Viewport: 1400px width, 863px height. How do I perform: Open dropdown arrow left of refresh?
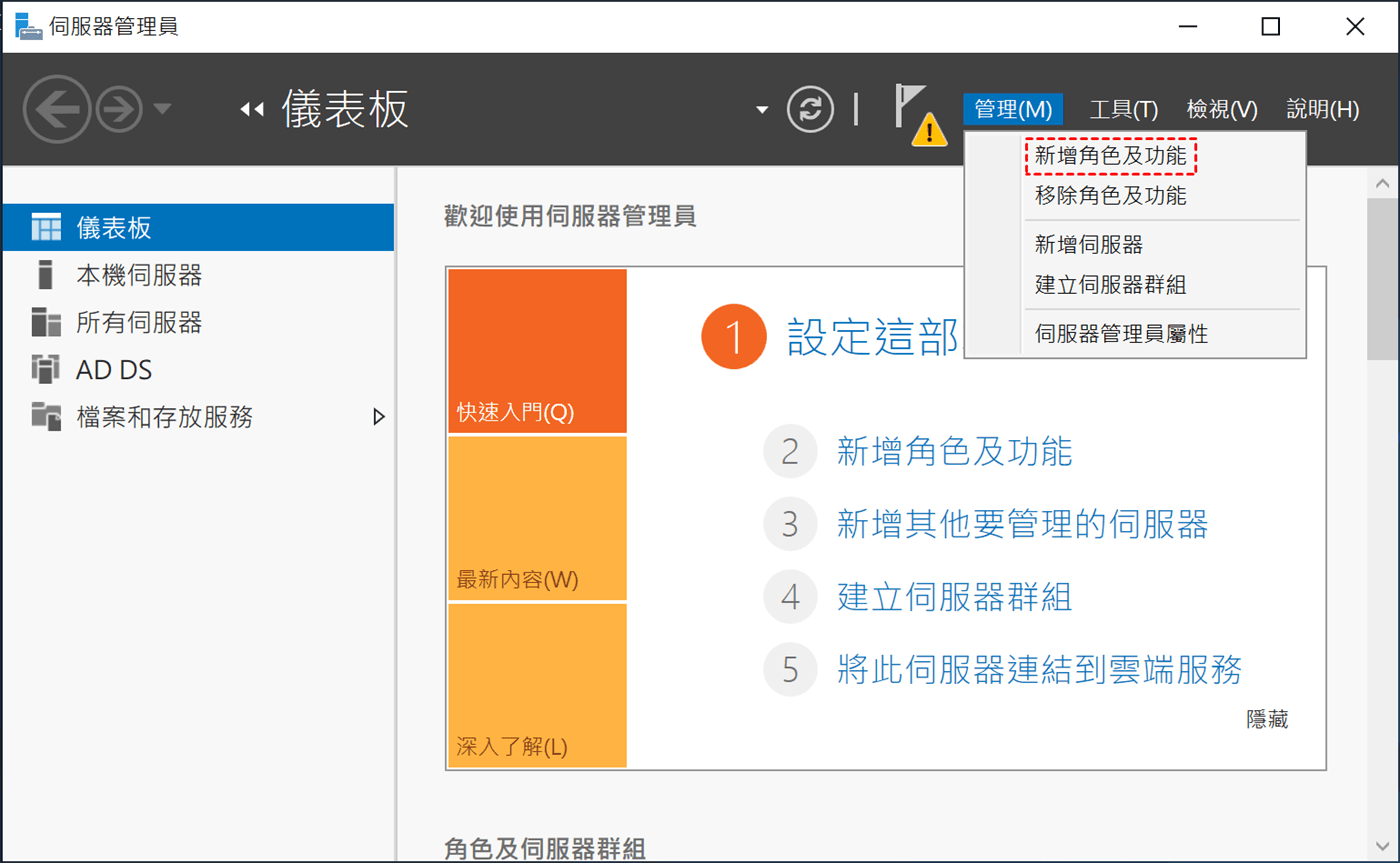click(762, 109)
